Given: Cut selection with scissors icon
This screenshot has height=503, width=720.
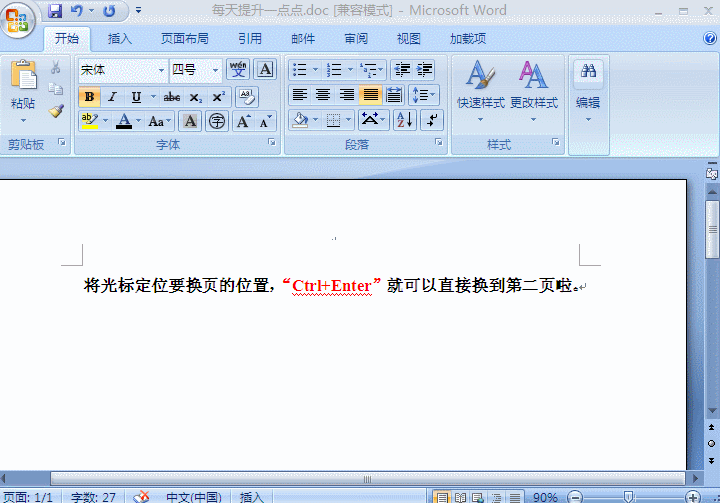Looking at the screenshot, I should coord(56,68).
